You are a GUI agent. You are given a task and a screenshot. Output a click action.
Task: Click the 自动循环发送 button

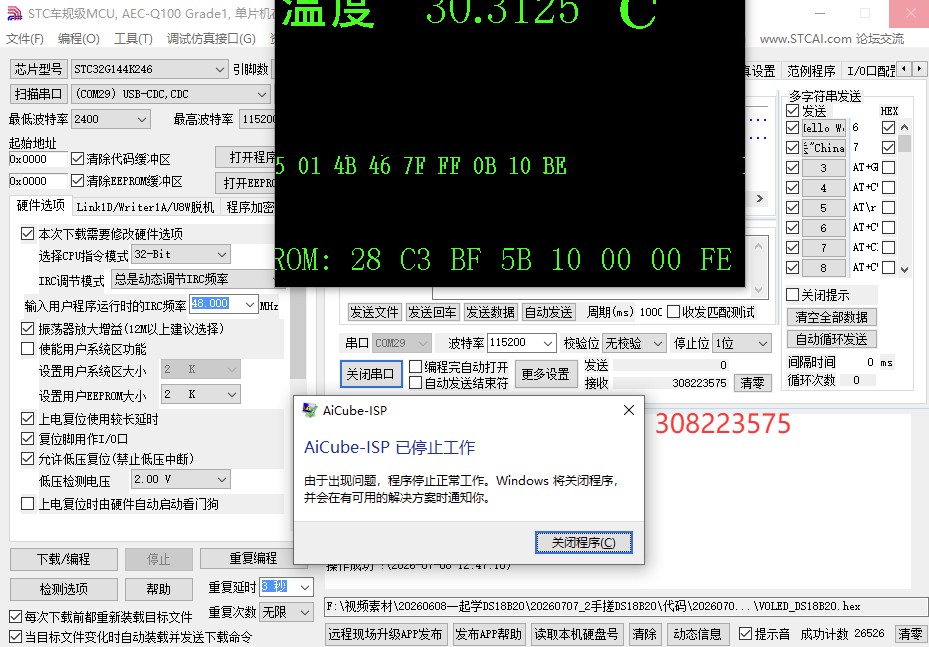[831, 339]
